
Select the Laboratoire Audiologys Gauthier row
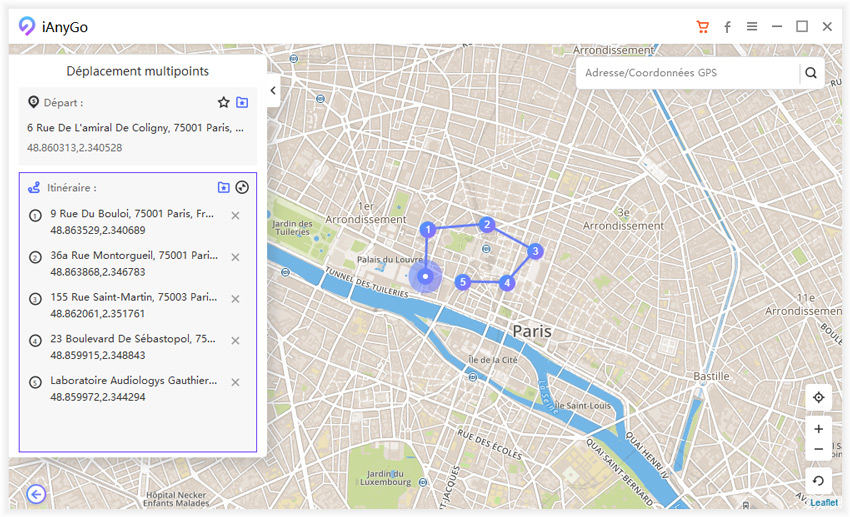coord(133,389)
